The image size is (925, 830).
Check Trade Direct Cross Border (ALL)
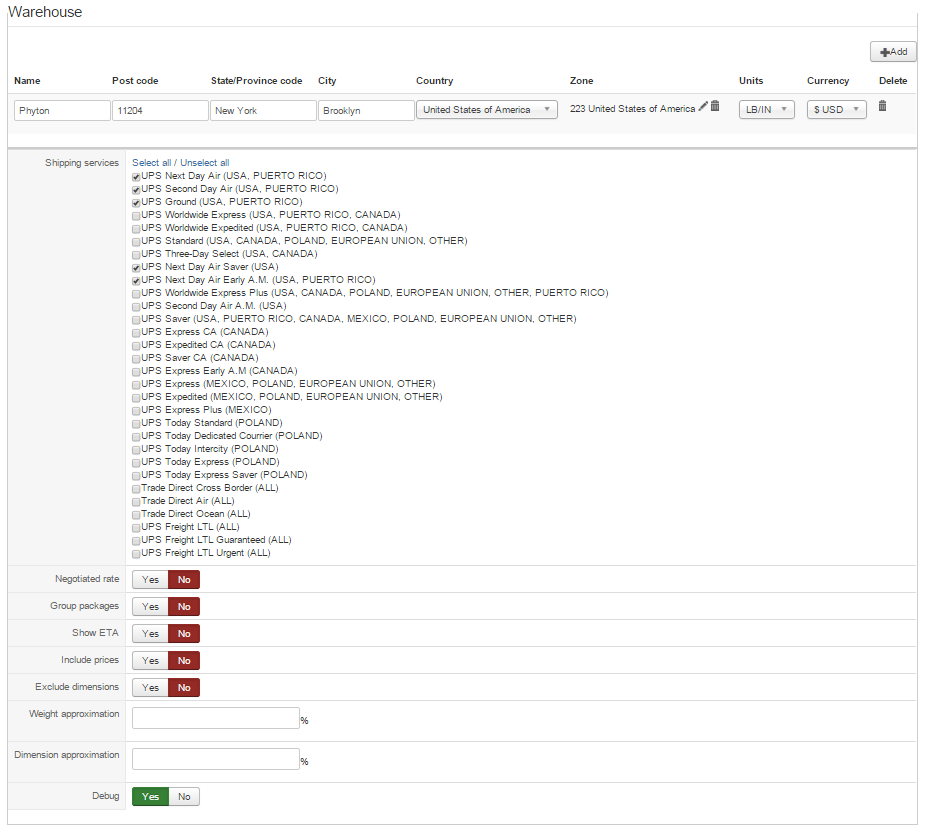coord(136,488)
